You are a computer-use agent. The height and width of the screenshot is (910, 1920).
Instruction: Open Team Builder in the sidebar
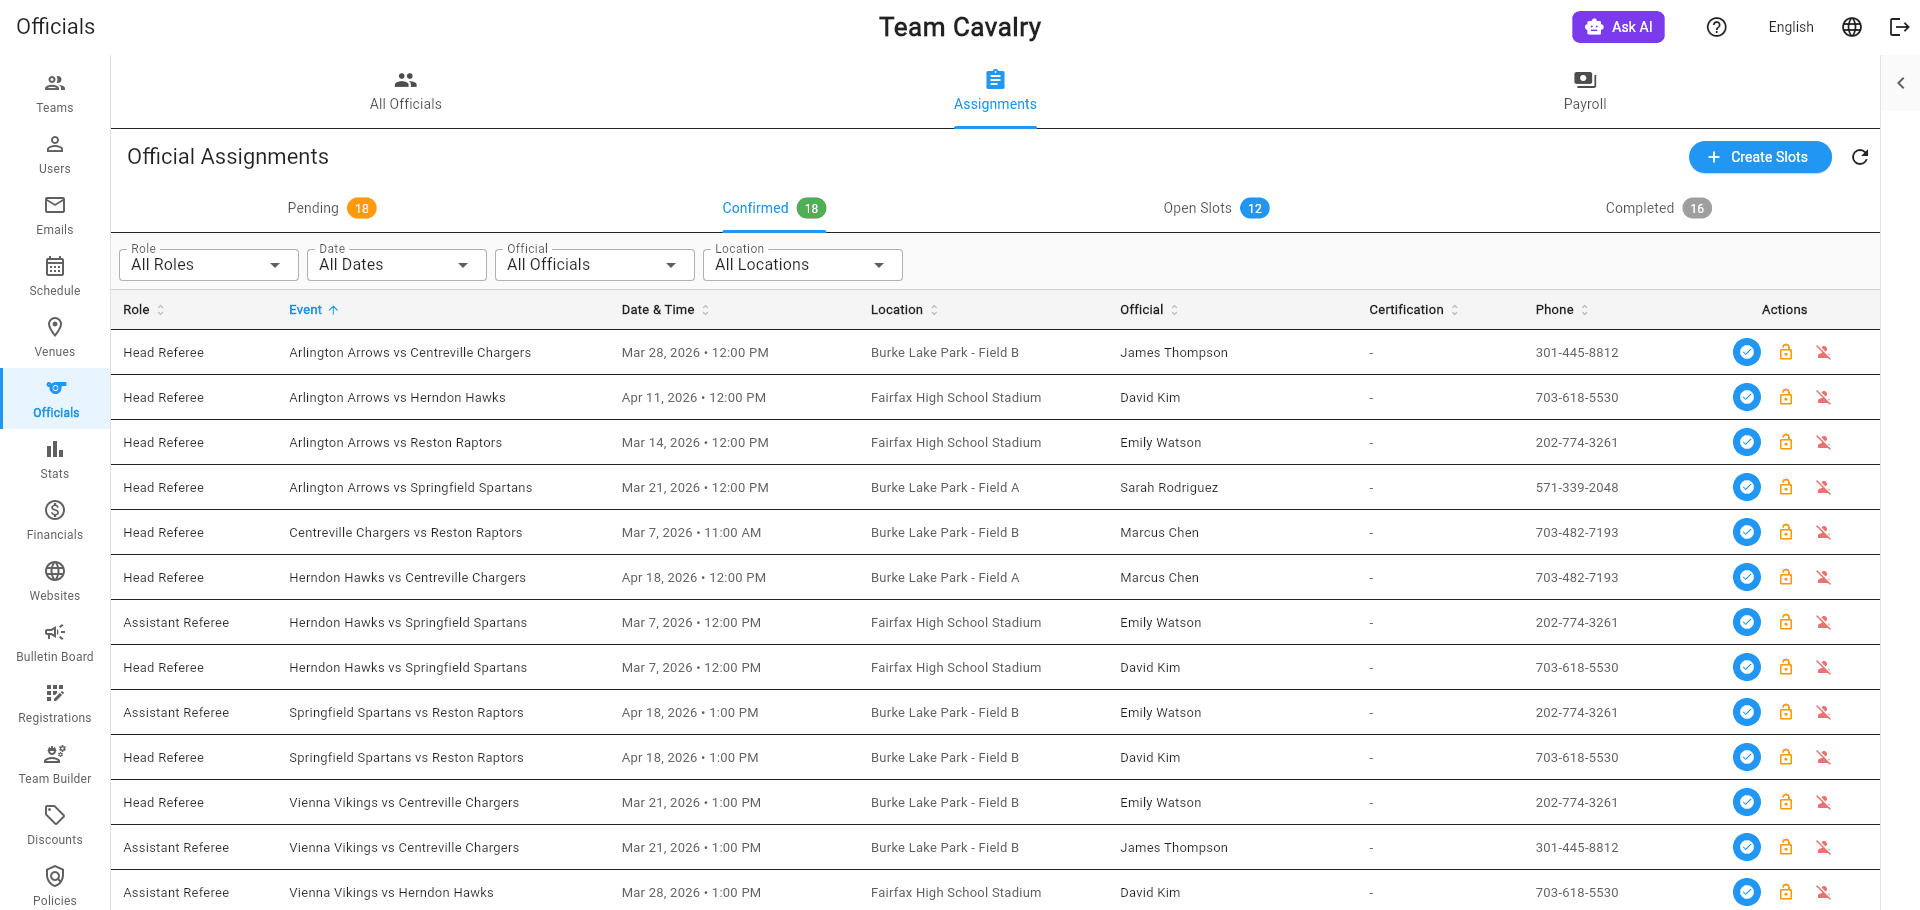tap(55, 765)
